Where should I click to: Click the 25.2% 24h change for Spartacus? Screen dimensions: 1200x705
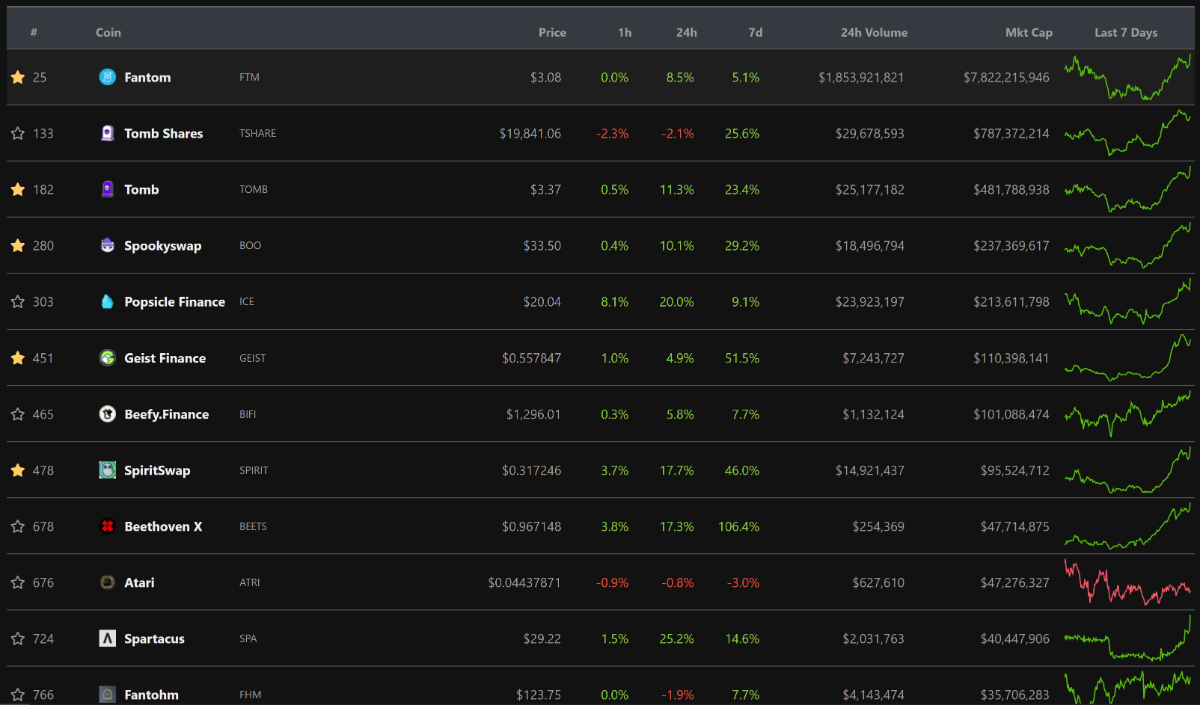[677, 638]
